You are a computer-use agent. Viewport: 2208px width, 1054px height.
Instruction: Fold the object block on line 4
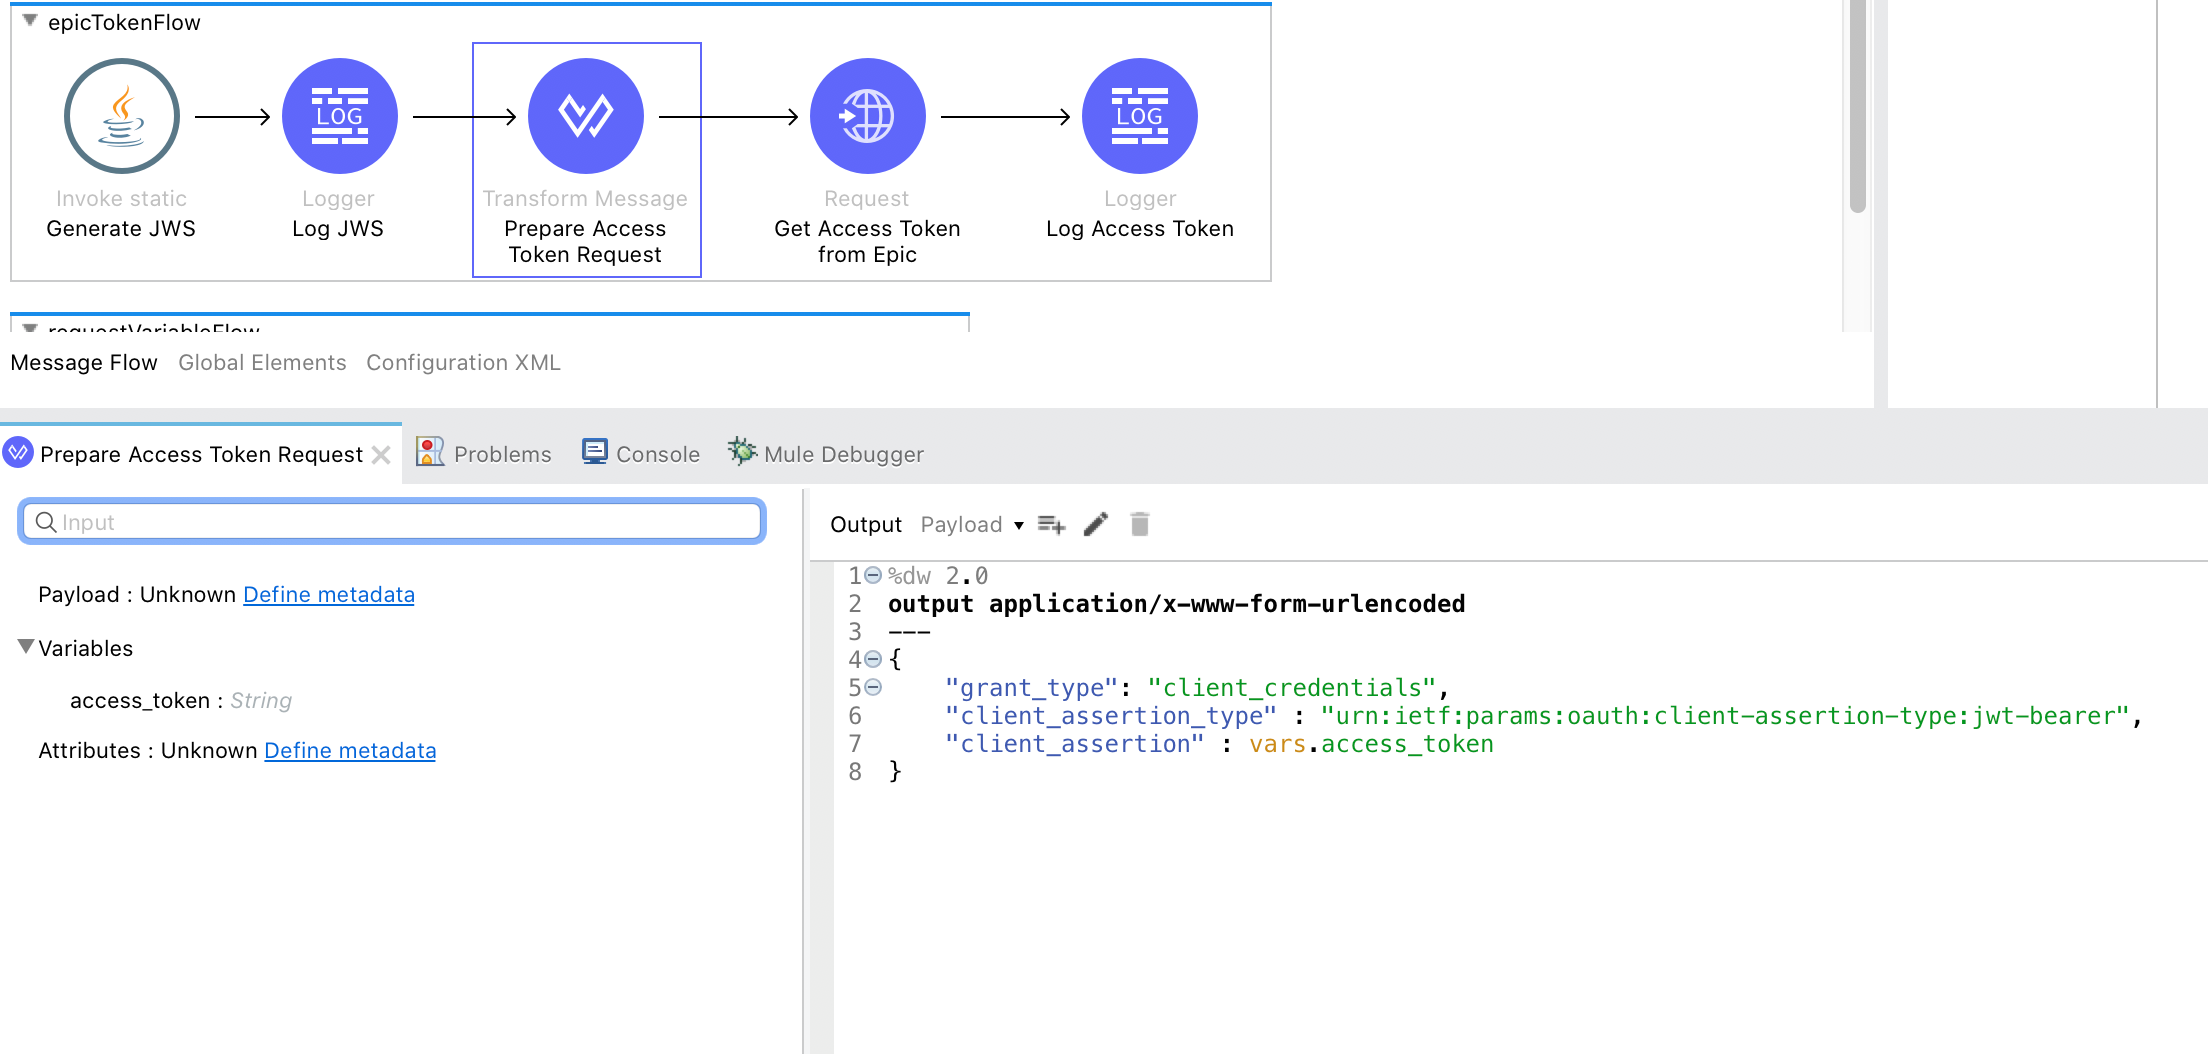pos(873,659)
